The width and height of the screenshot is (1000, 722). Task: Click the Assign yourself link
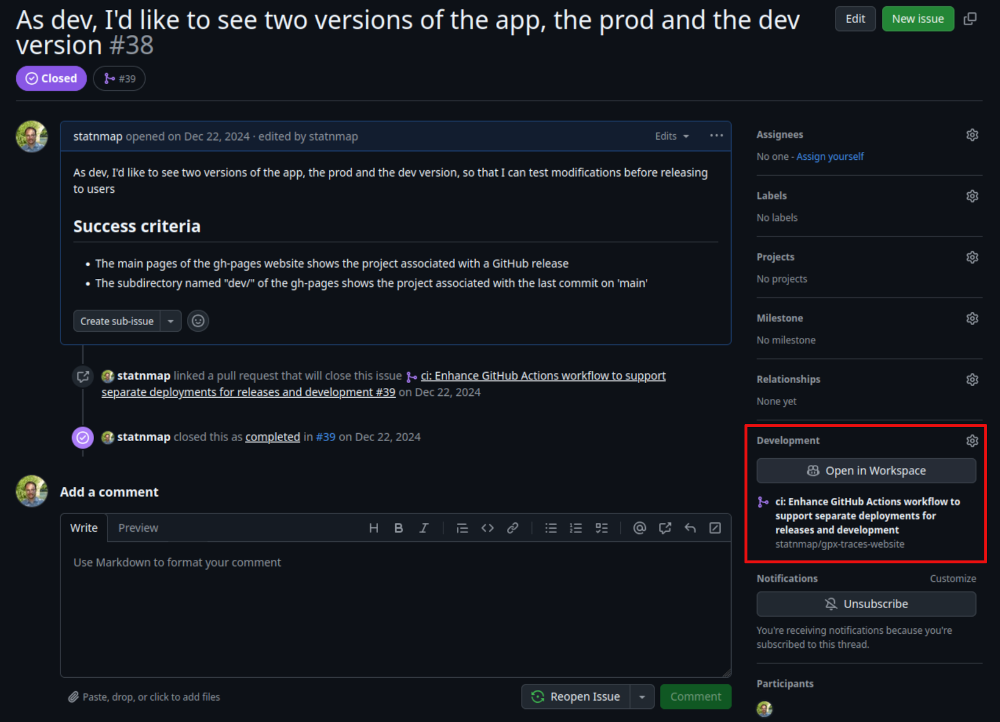click(x=830, y=156)
